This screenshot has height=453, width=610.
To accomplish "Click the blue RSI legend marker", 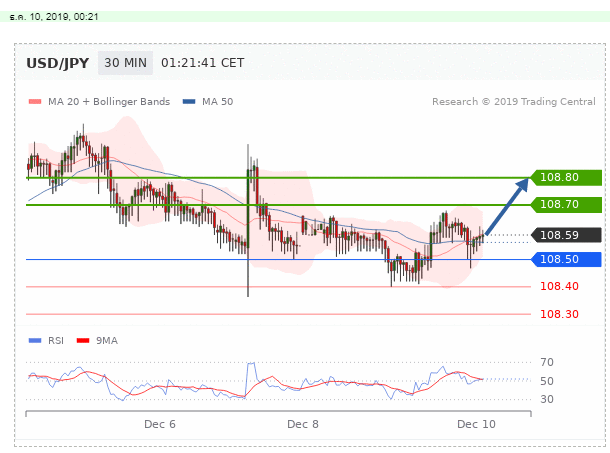I will (x=35, y=341).
